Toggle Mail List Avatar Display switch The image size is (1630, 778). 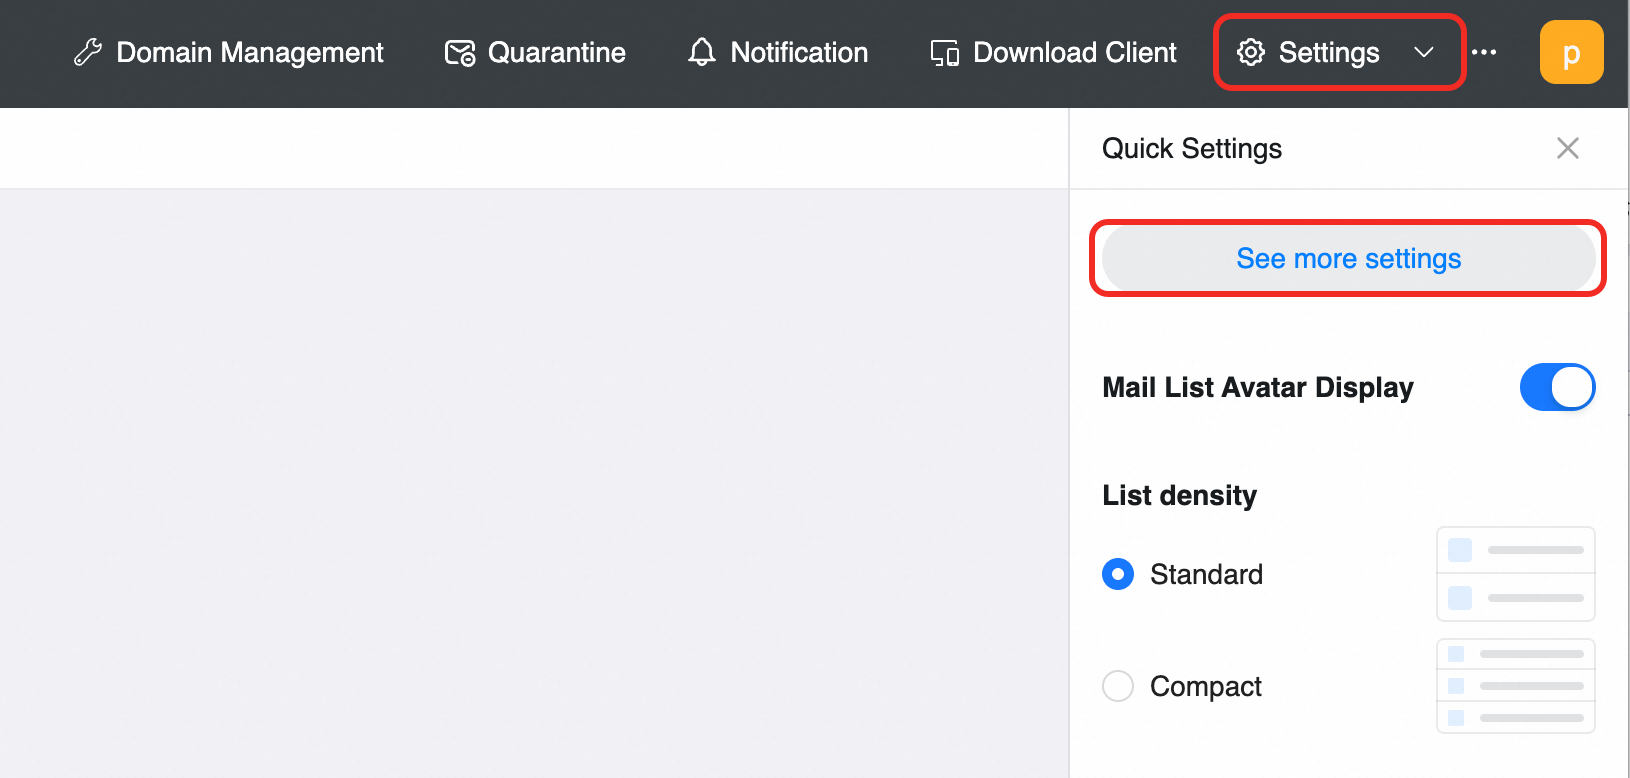tap(1557, 387)
